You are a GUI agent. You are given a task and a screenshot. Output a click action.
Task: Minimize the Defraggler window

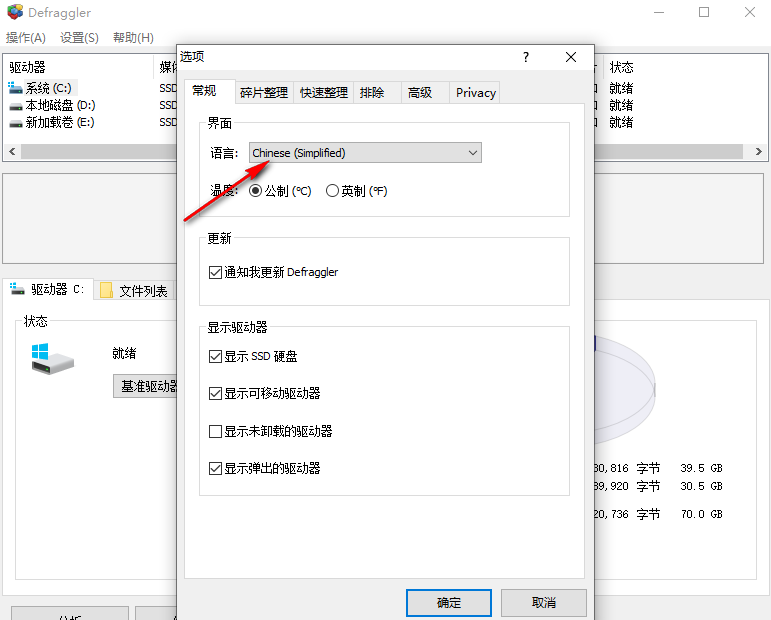659,12
